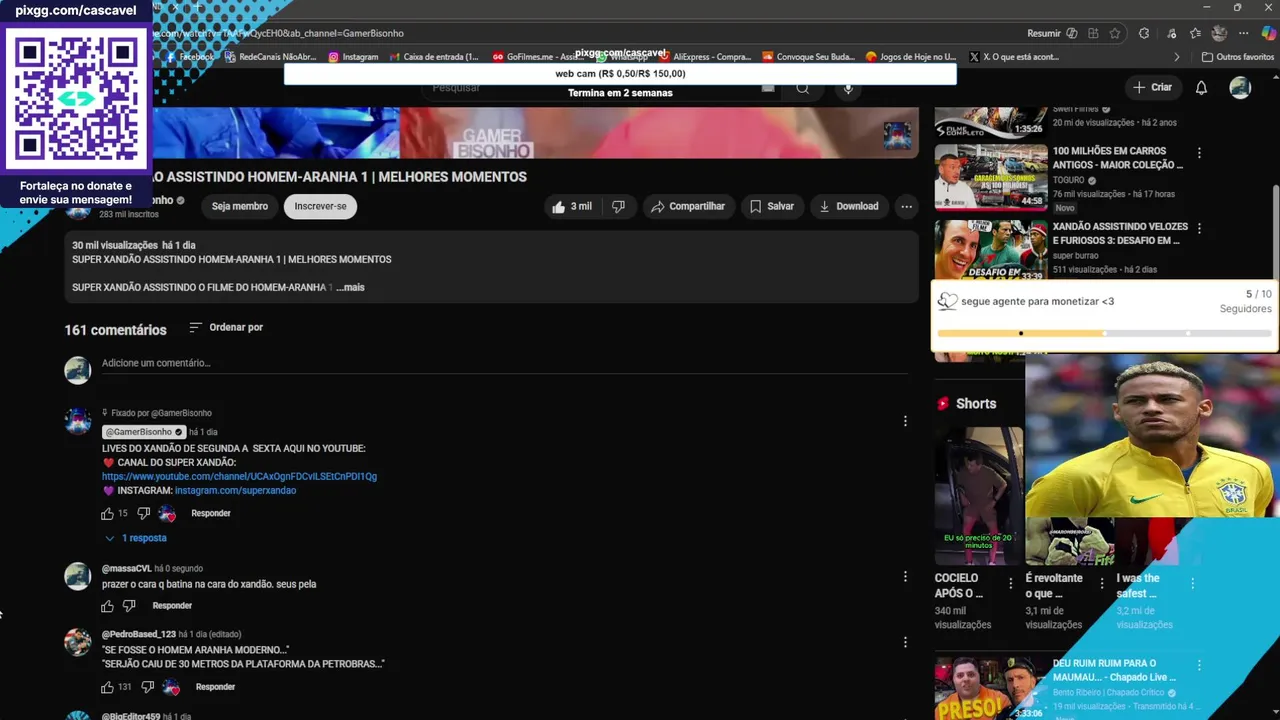This screenshot has width=1280, height=720.
Task: Open Facebook bookmark
Action: click(x=190, y=57)
